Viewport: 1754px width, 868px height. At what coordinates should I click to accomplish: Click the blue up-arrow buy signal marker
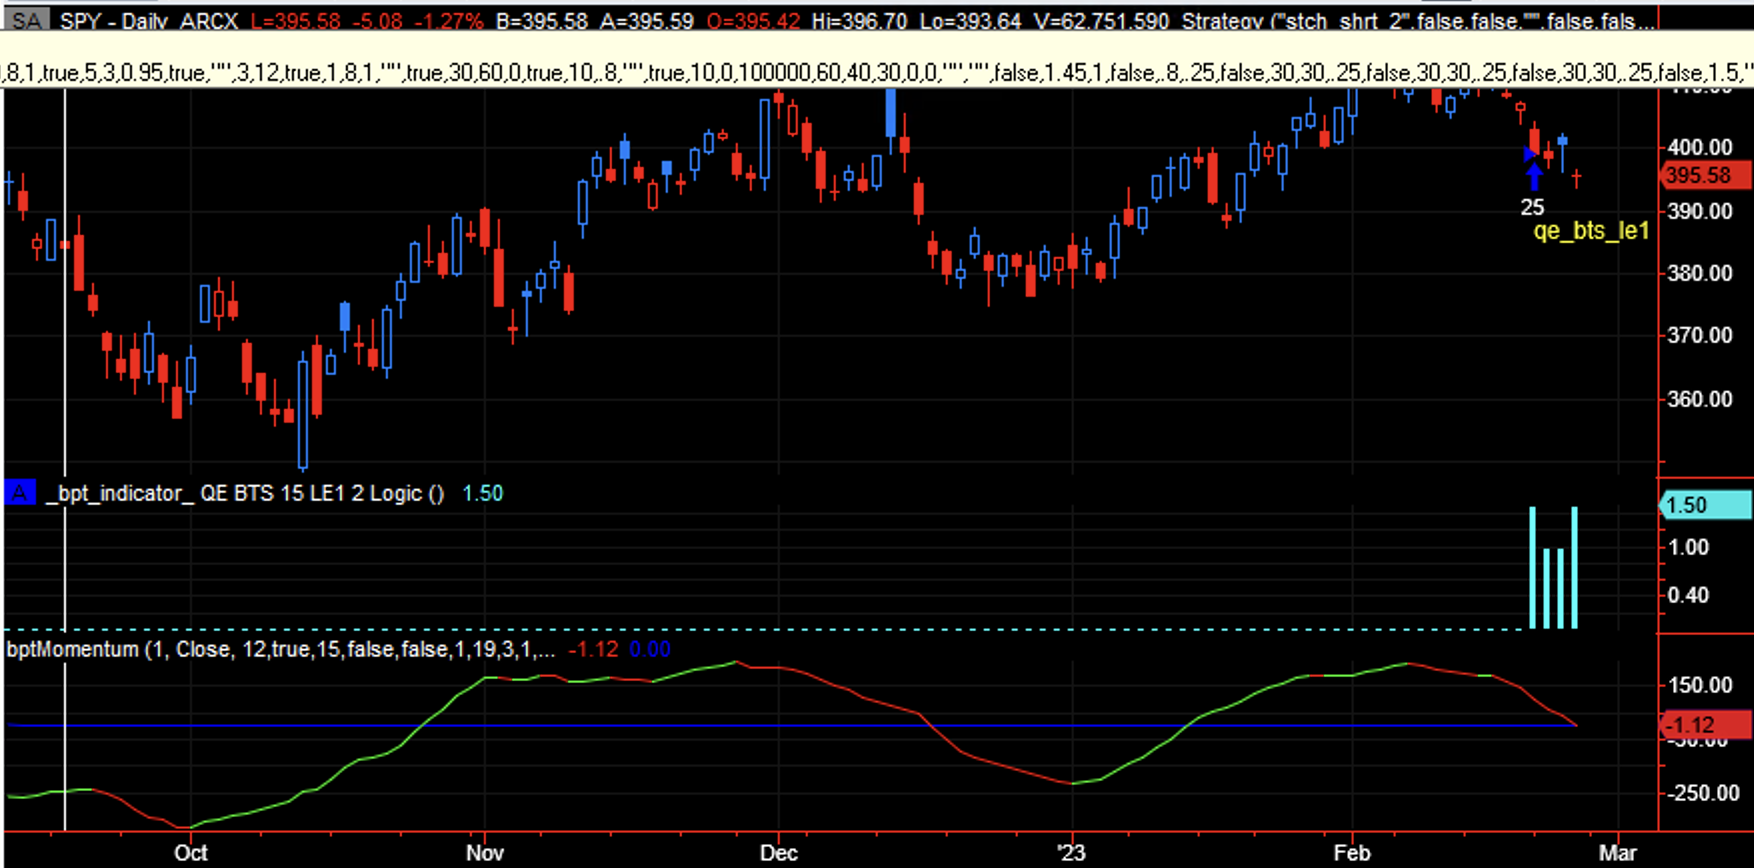(1534, 177)
